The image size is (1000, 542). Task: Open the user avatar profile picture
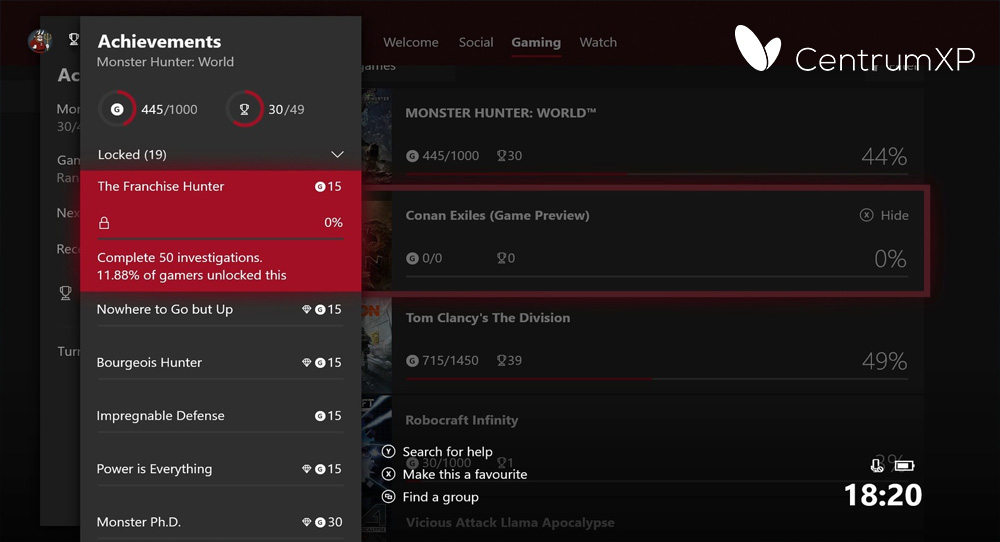point(40,41)
